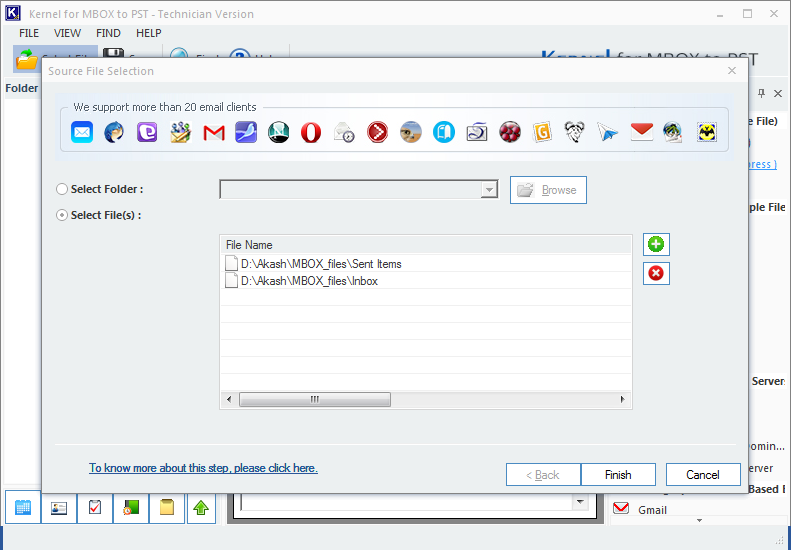Click the Folder panel header label
Screen dimensions: 791x550
click(22, 88)
